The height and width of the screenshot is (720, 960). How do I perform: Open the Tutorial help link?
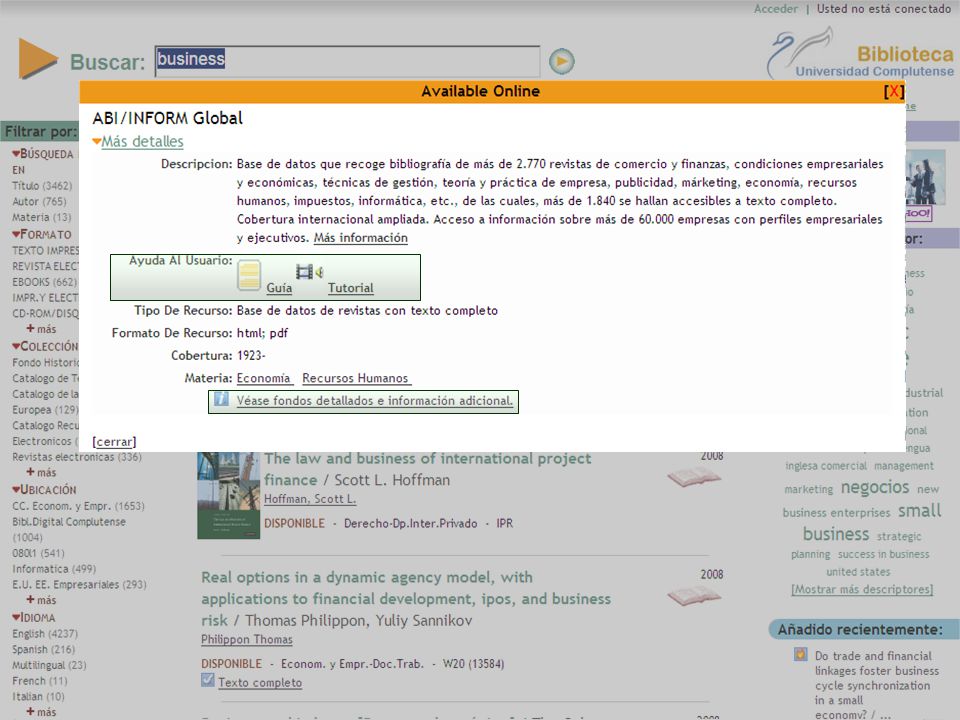coord(350,288)
